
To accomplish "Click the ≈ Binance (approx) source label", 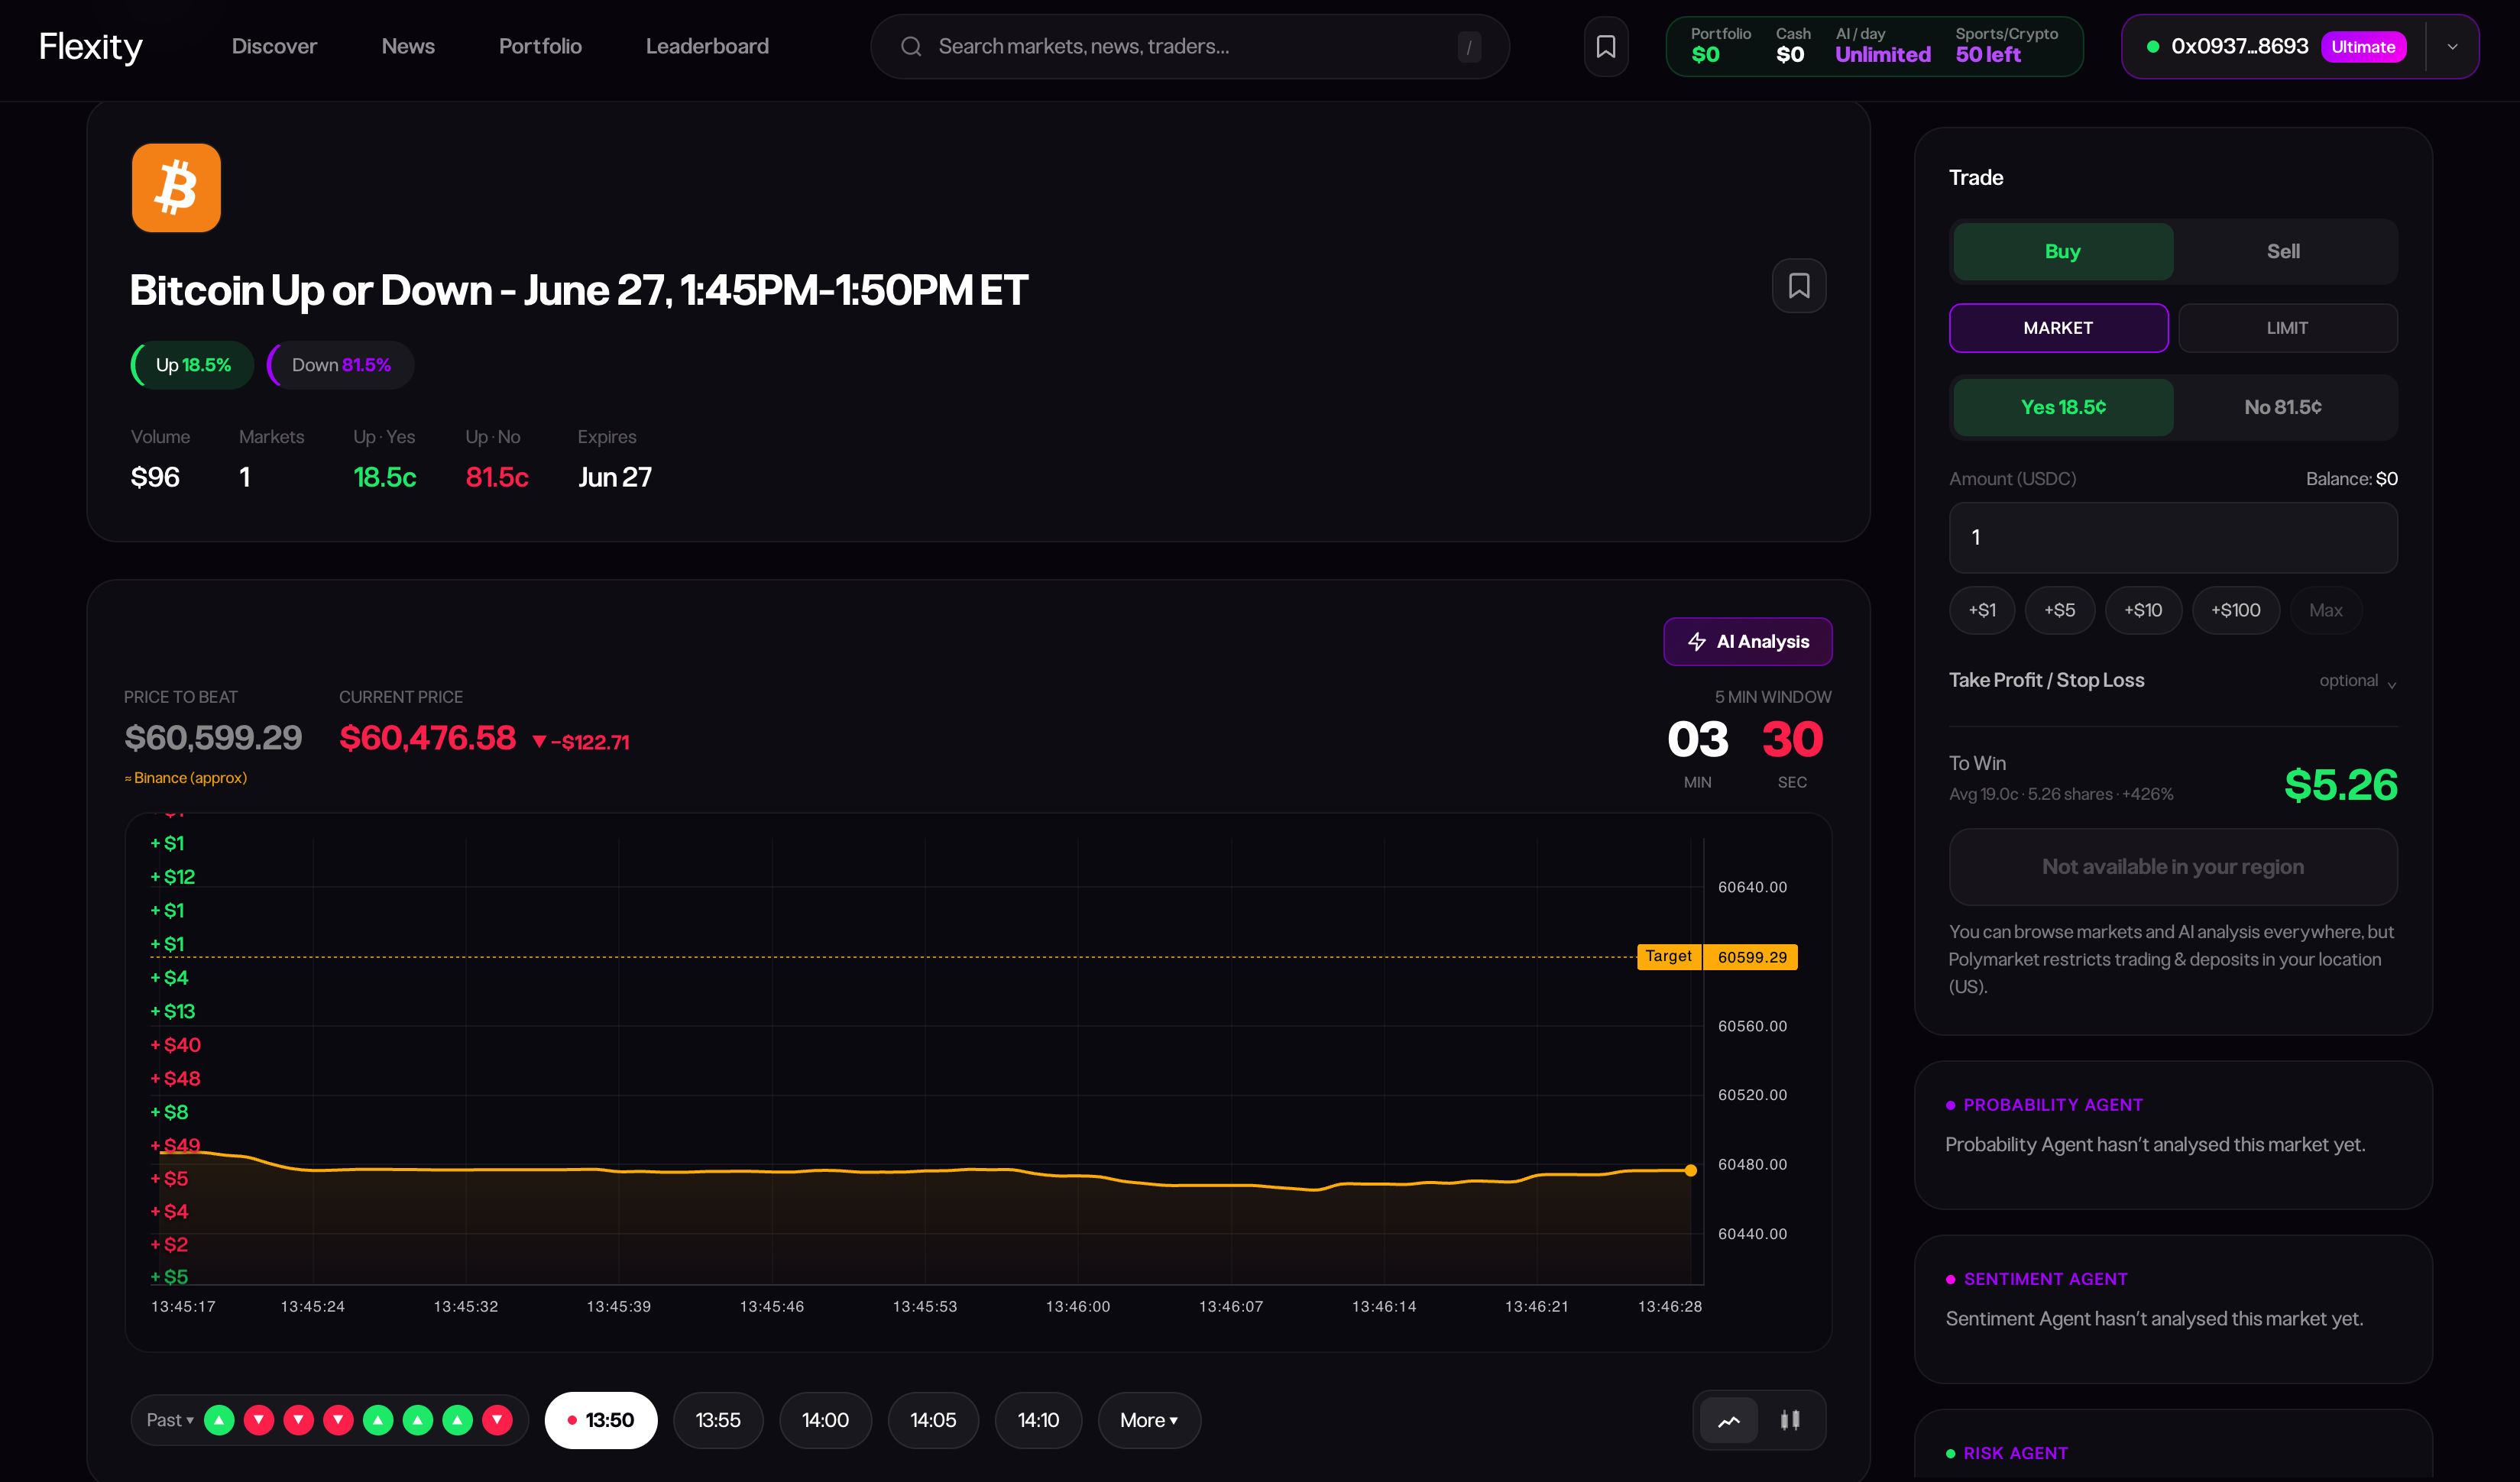I will coord(186,778).
